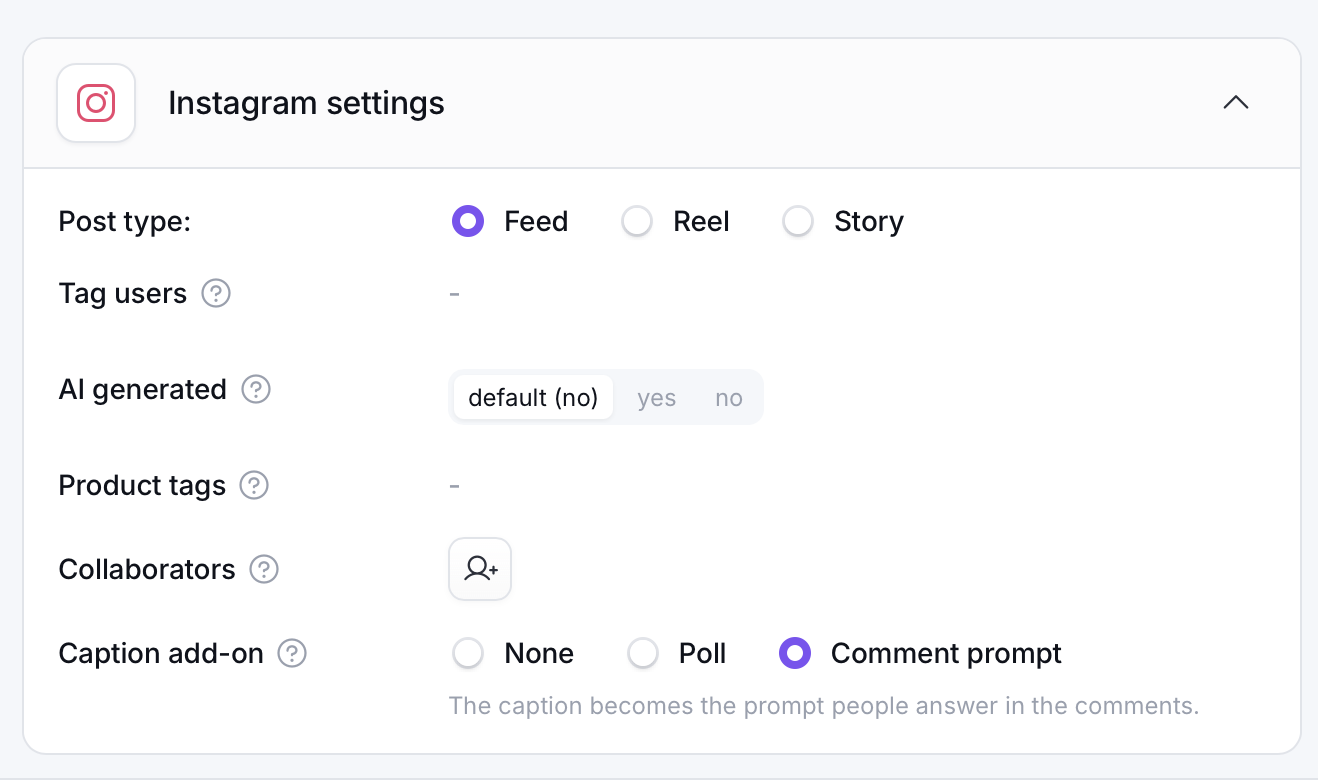Choose Comment prompt caption add-on
Screen dimensions: 1318x784
795,654
